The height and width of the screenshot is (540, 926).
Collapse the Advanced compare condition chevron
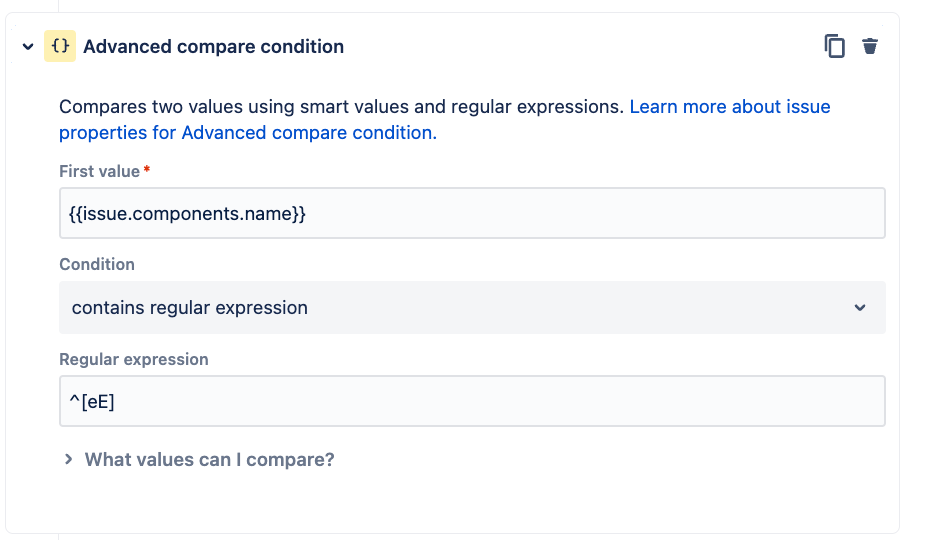click(x=28, y=47)
